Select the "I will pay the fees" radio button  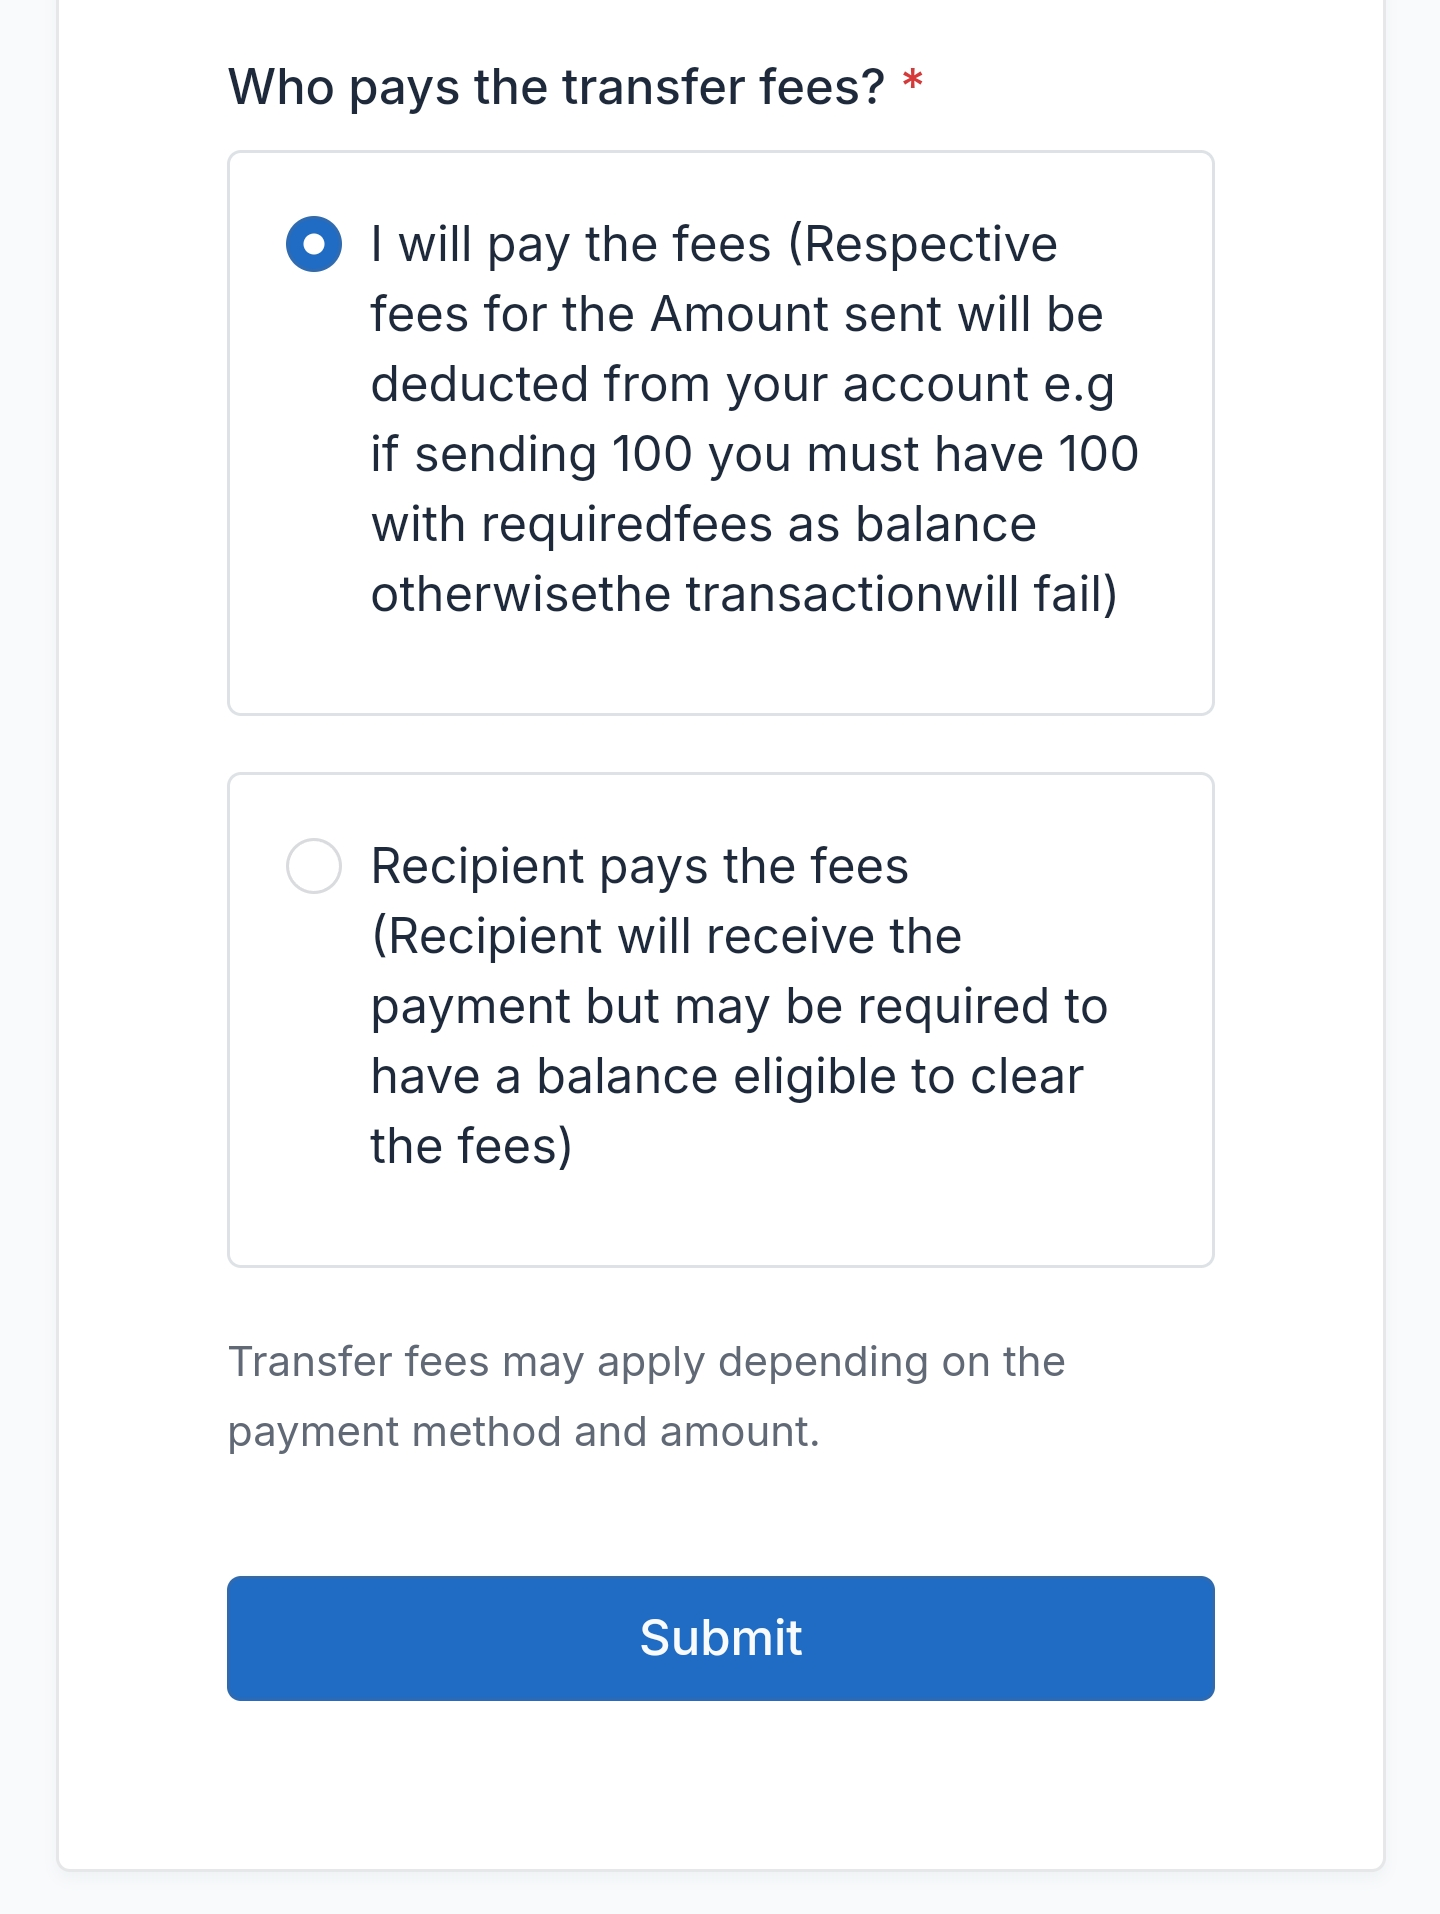314,244
